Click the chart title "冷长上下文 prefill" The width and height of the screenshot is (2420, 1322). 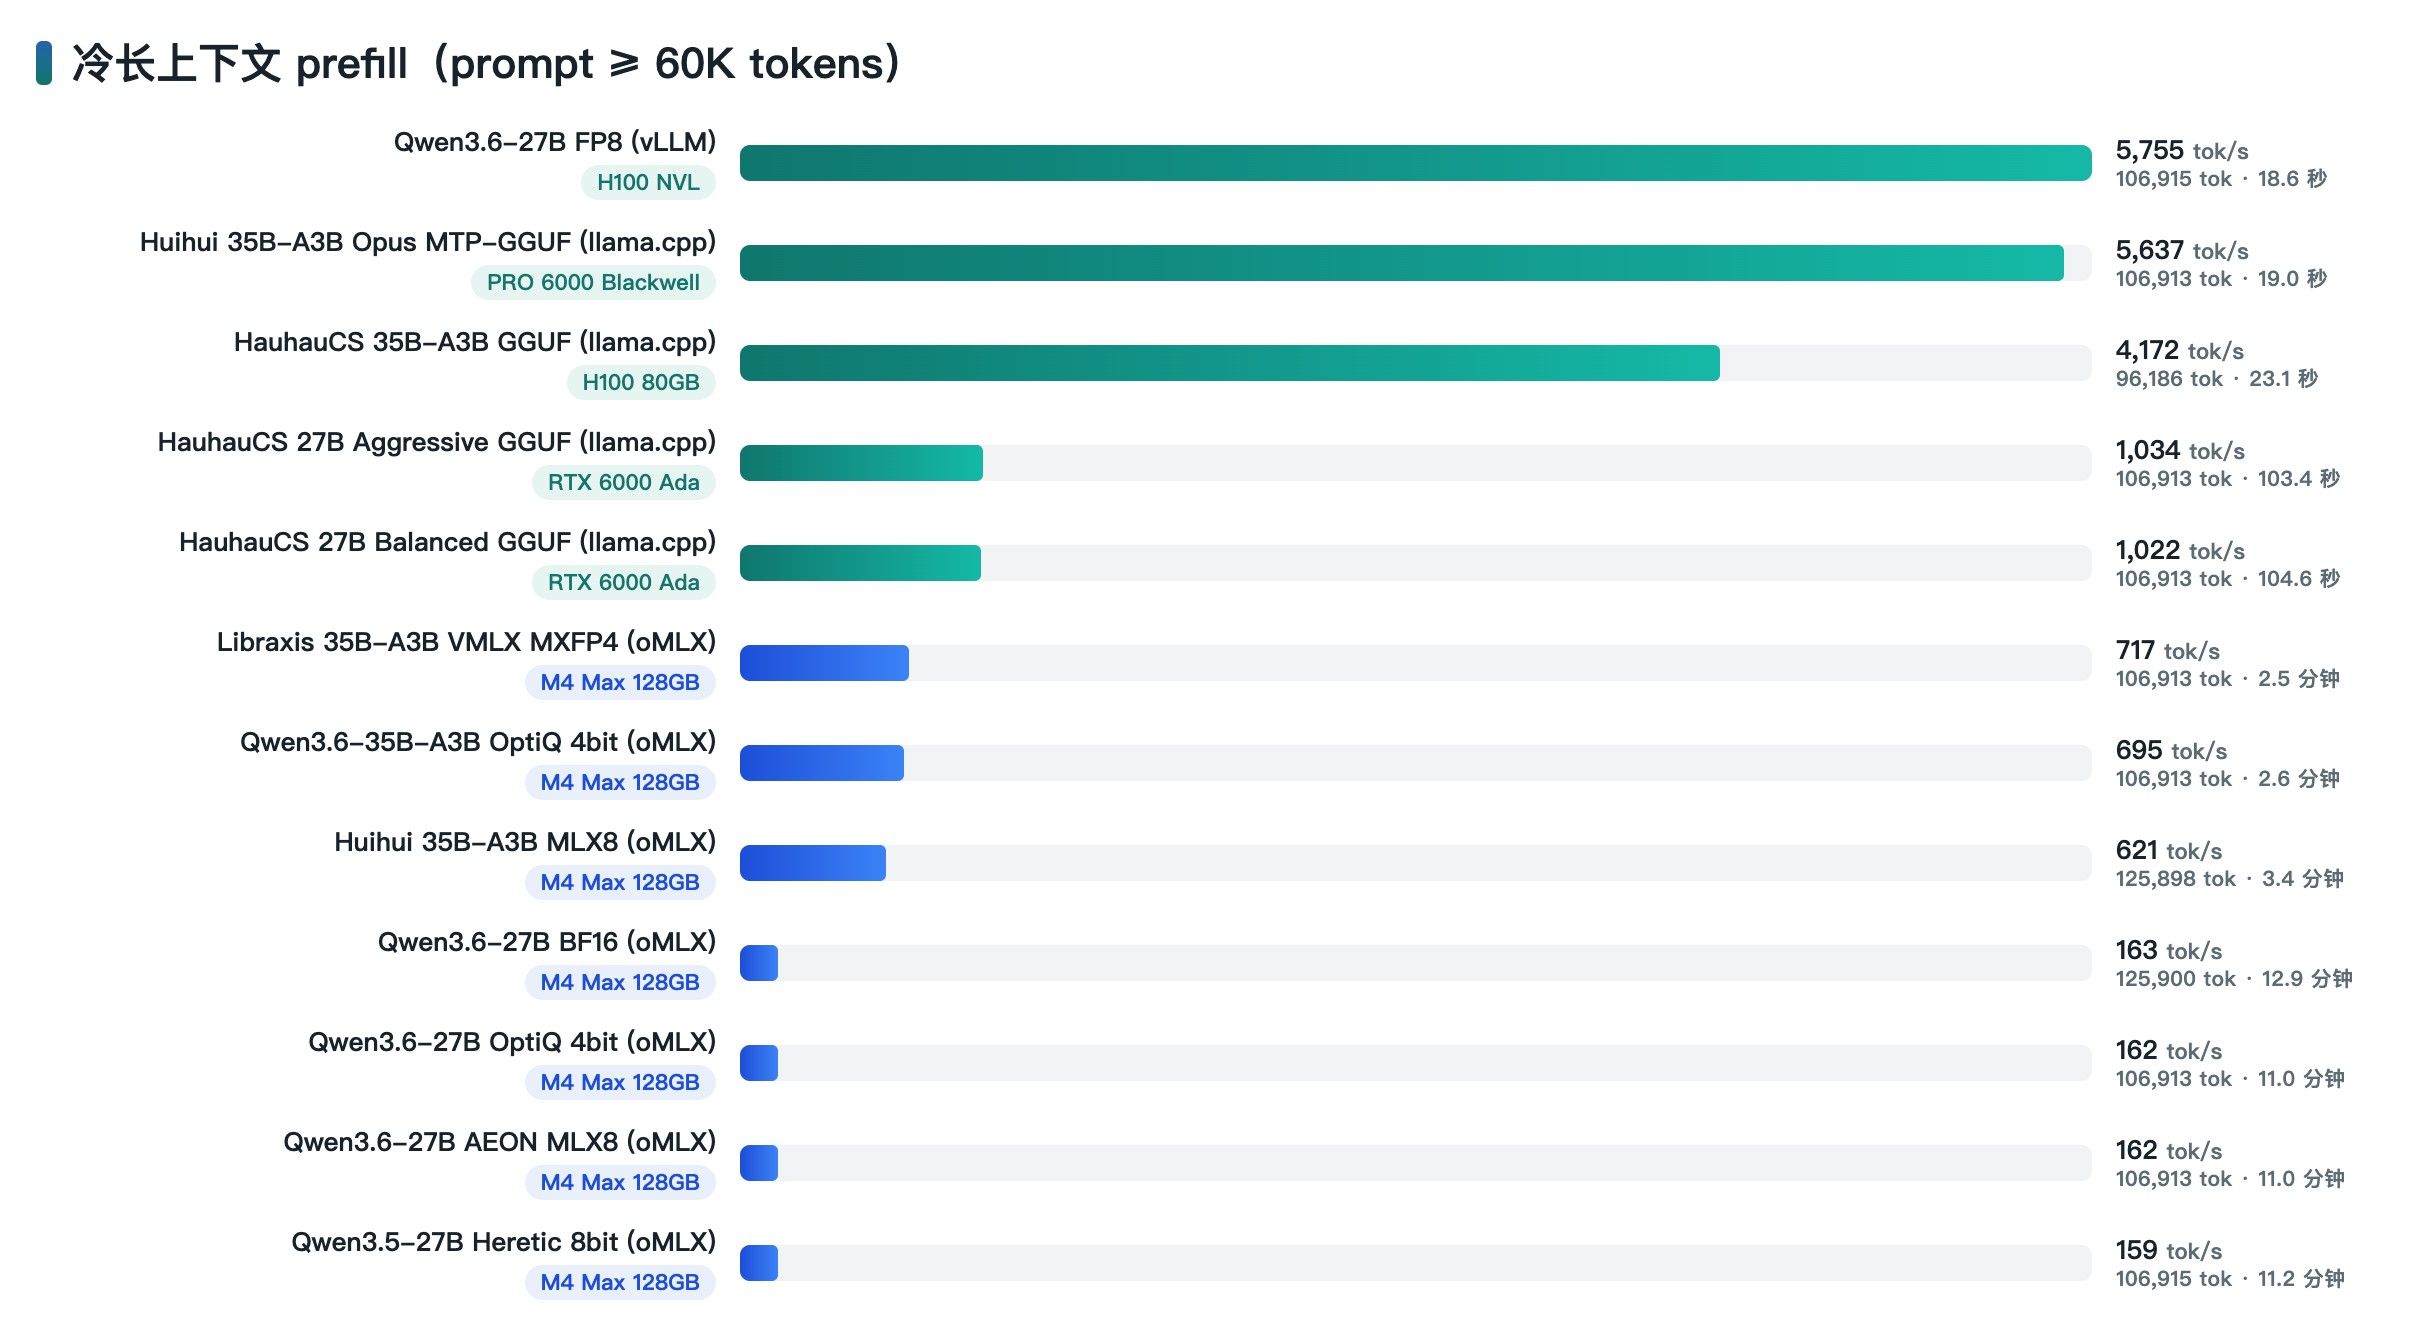coord(240,63)
